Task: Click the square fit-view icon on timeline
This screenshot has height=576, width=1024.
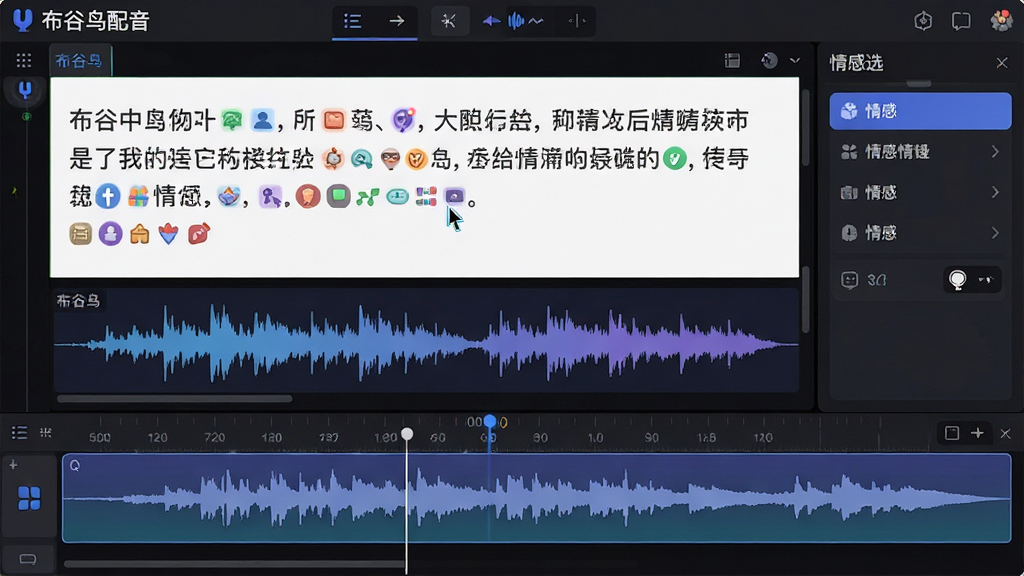Action: click(x=952, y=433)
